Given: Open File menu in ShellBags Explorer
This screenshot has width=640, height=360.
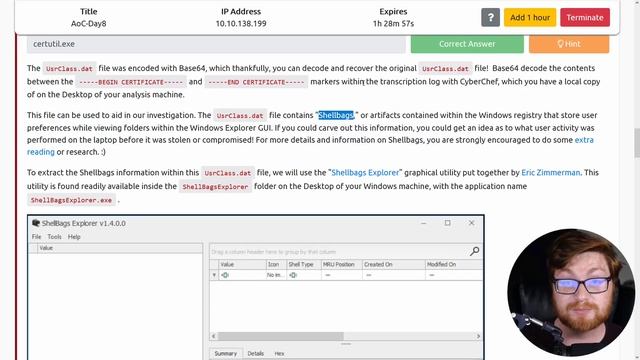Looking at the screenshot, I should click(36, 237).
